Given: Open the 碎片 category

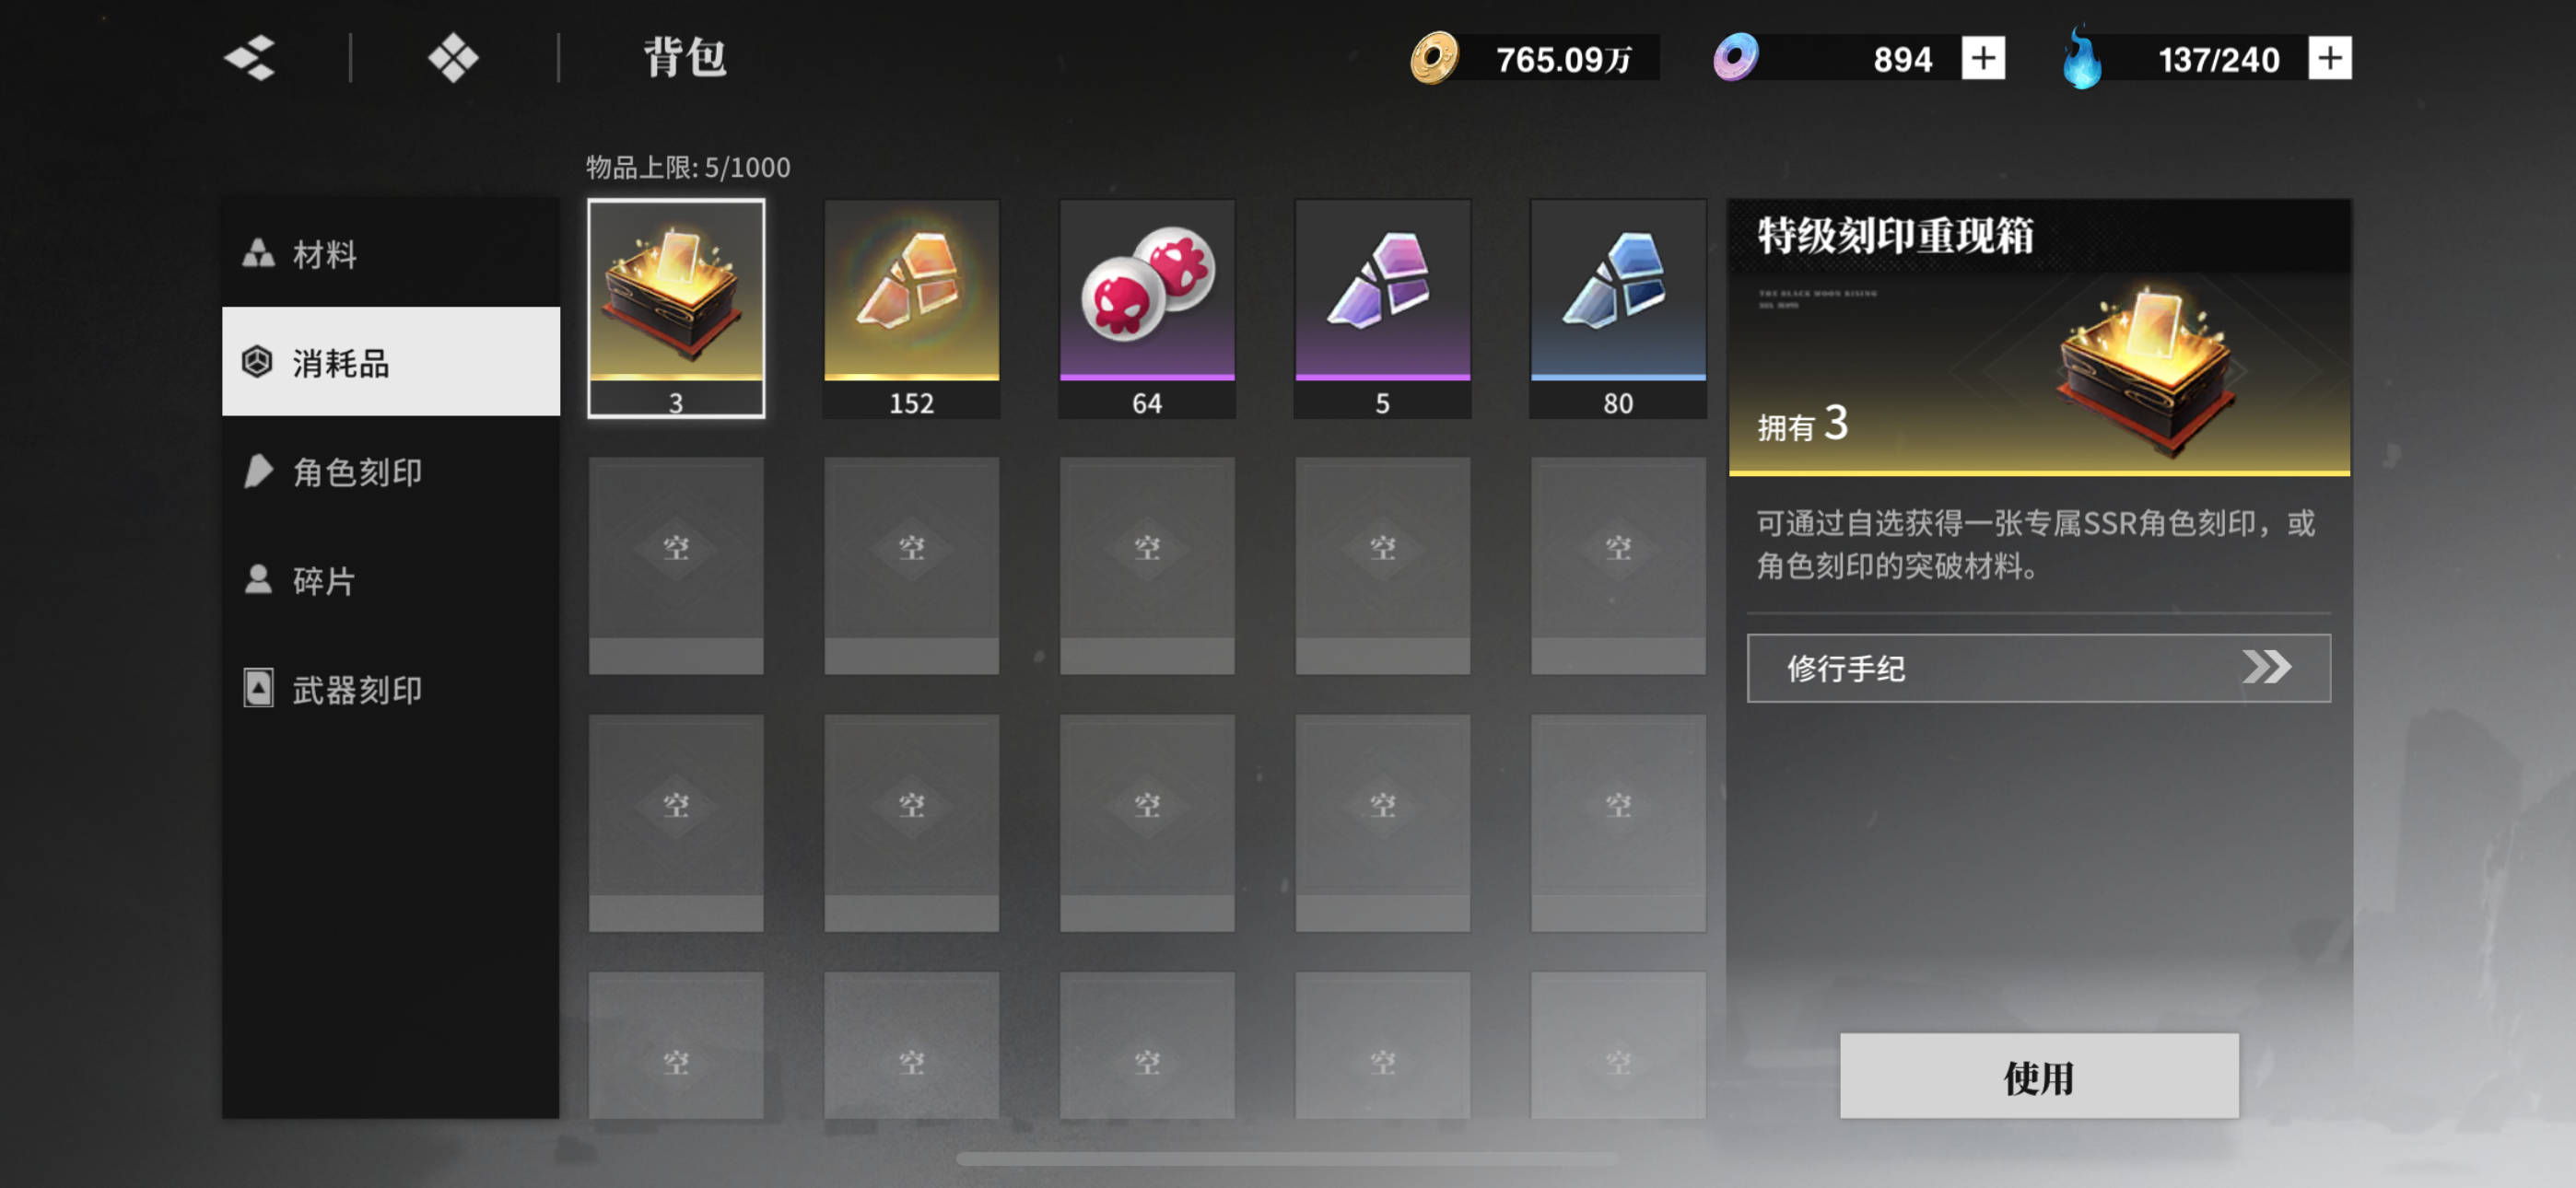Looking at the screenshot, I should pyautogui.click(x=391, y=580).
